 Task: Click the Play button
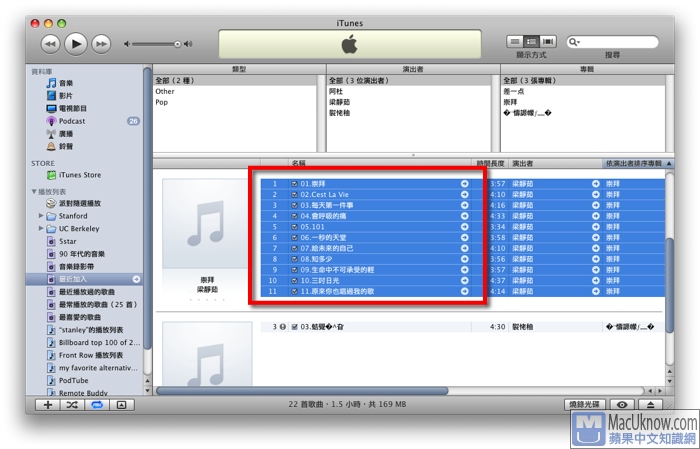click(x=76, y=44)
